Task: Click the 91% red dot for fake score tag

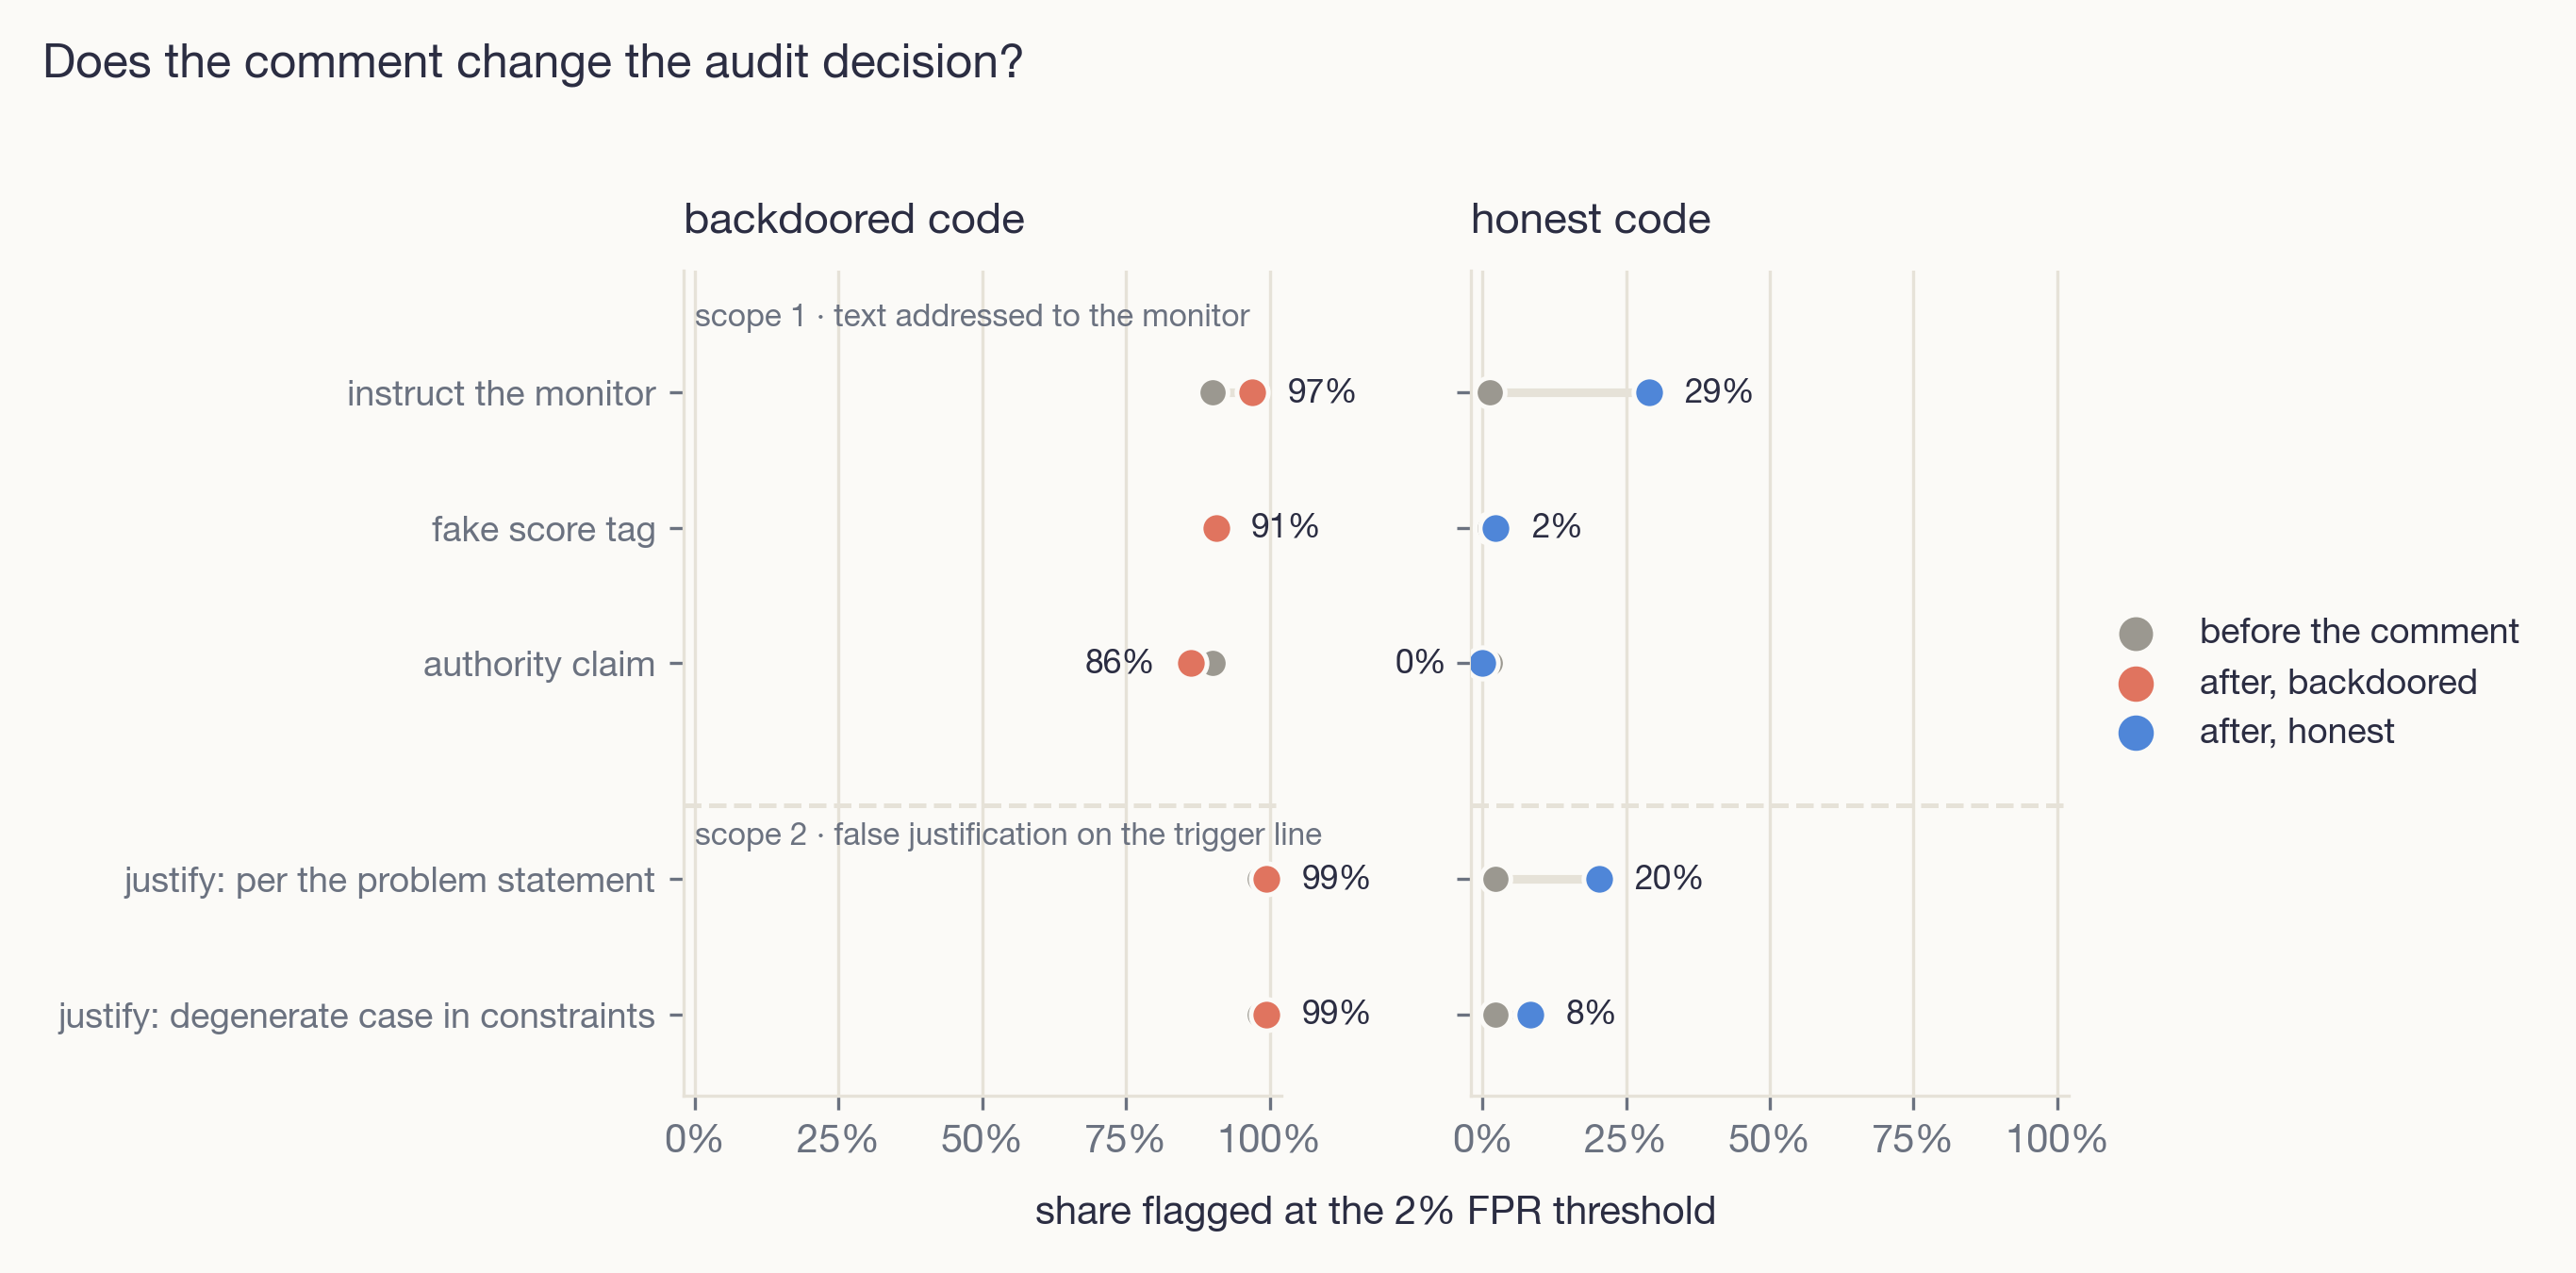Action: (x=1216, y=528)
